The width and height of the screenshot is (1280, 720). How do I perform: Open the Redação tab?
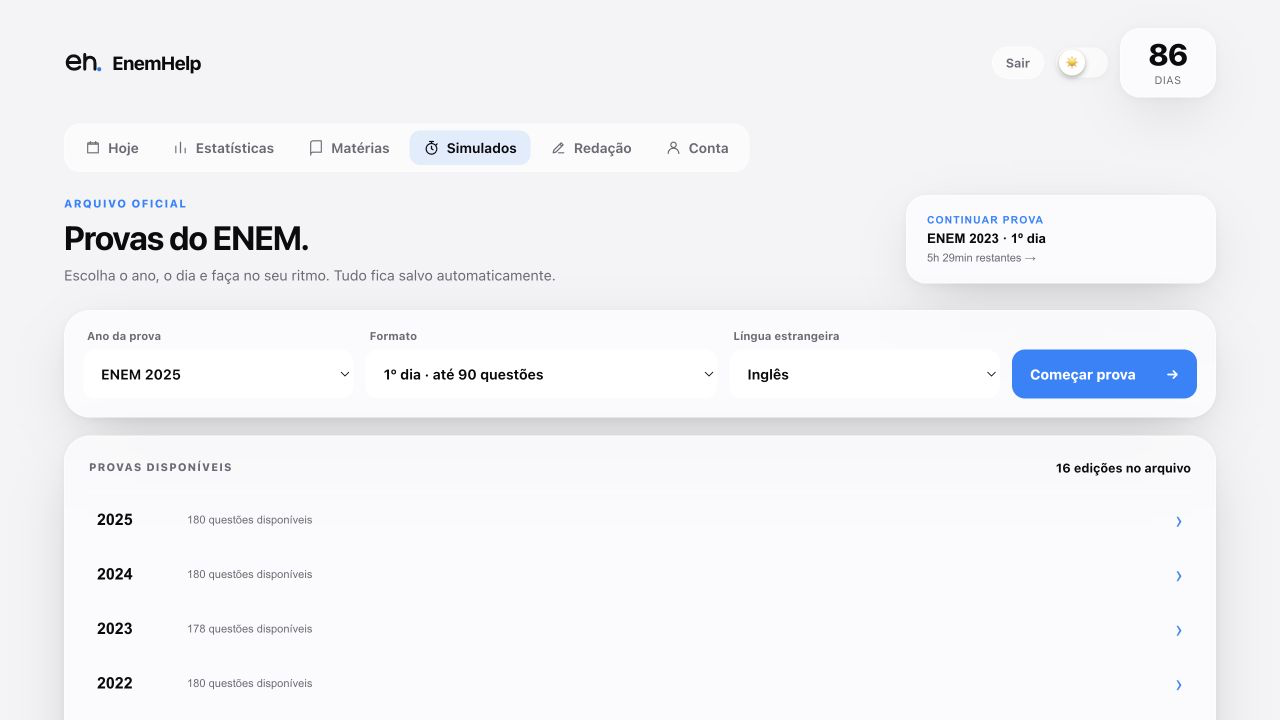[x=592, y=148]
